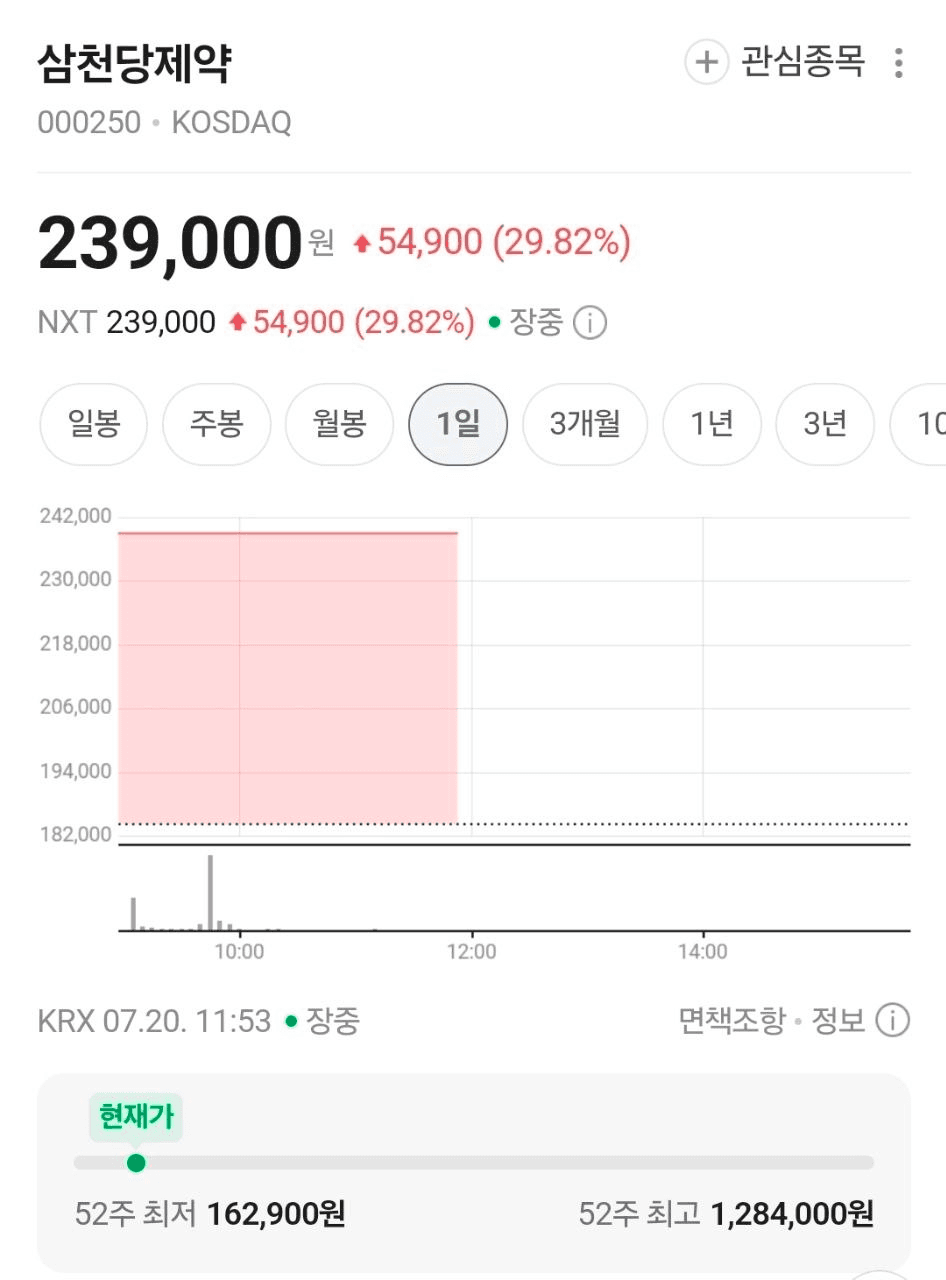Select the 일봉 chart period
This screenshot has width=946, height=1280.
pyautogui.click(x=94, y=424)
